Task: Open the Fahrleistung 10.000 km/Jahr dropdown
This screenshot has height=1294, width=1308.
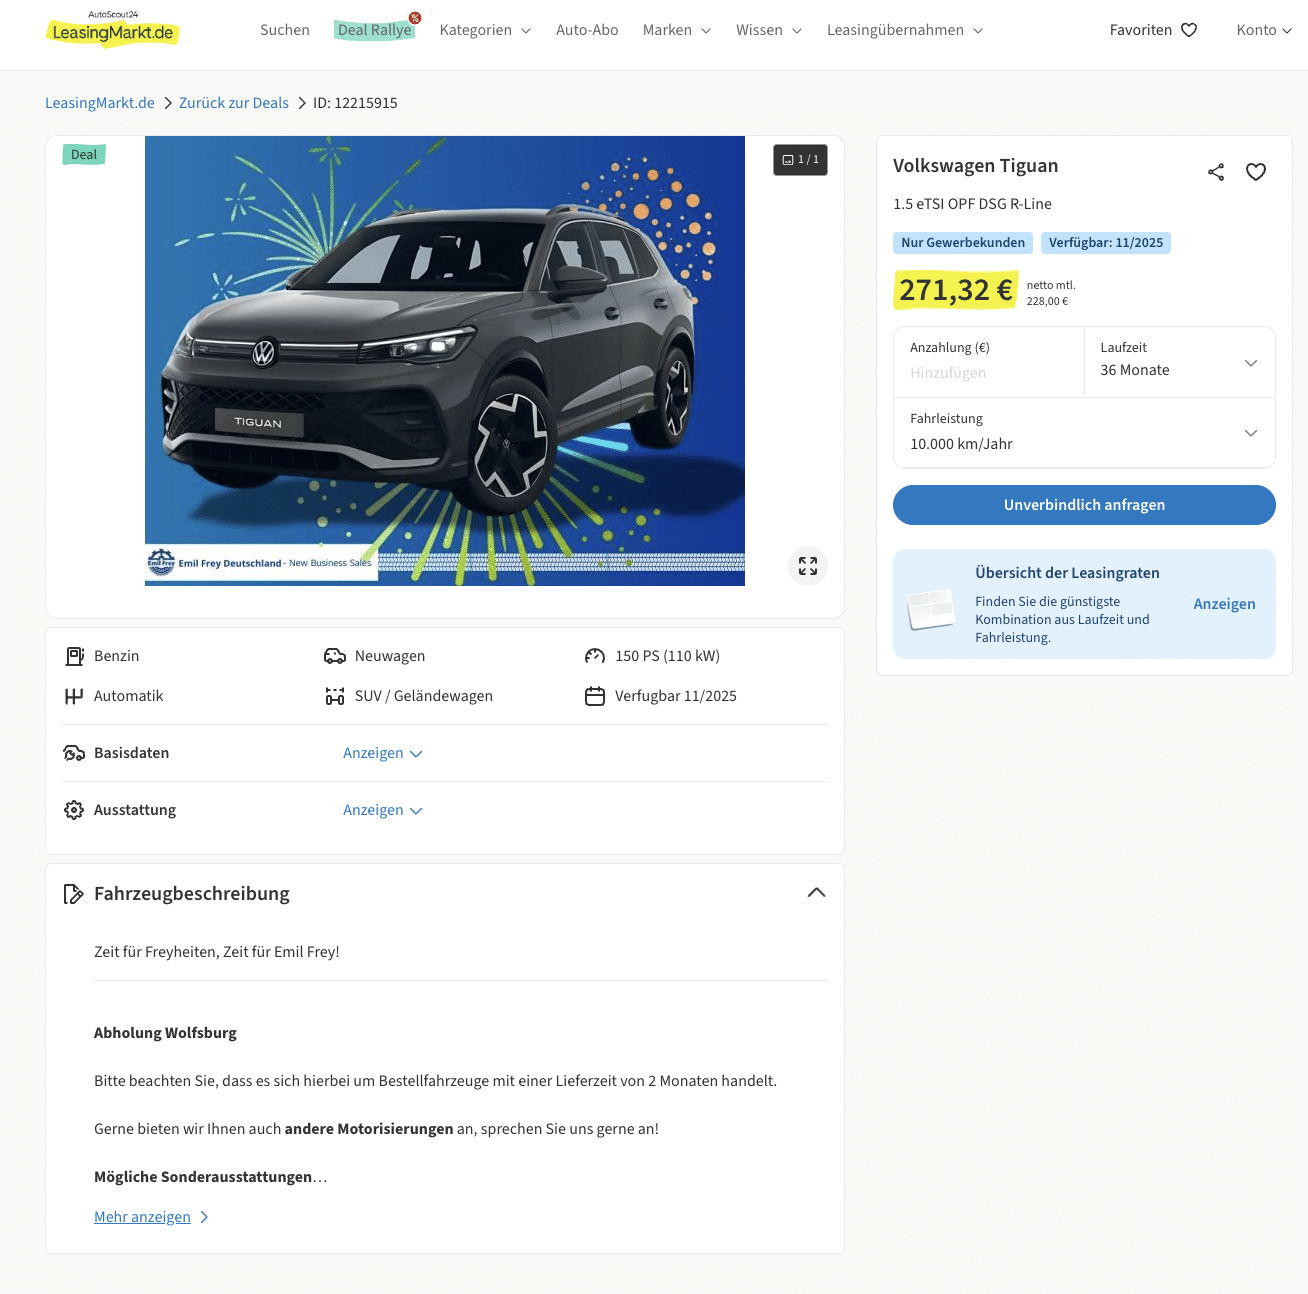Action: (1084, 432)
